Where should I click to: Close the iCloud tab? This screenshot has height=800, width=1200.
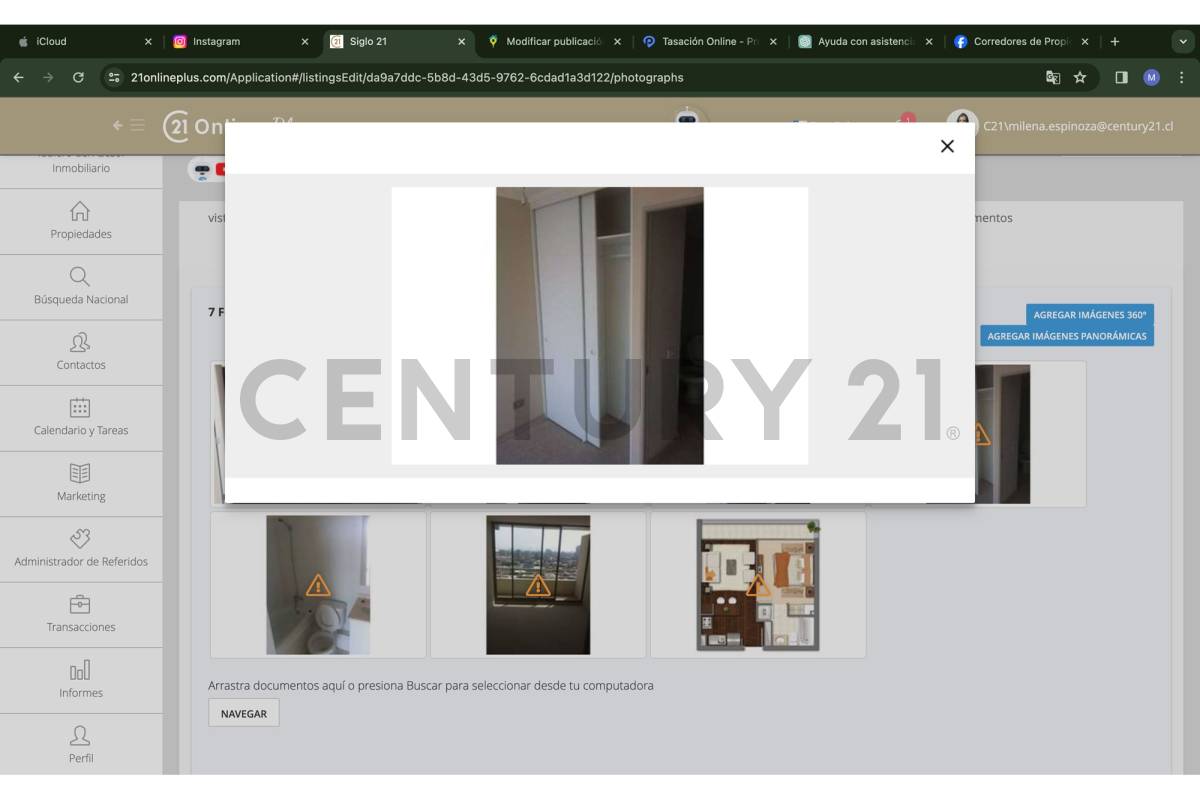click(x=148, y=42)
